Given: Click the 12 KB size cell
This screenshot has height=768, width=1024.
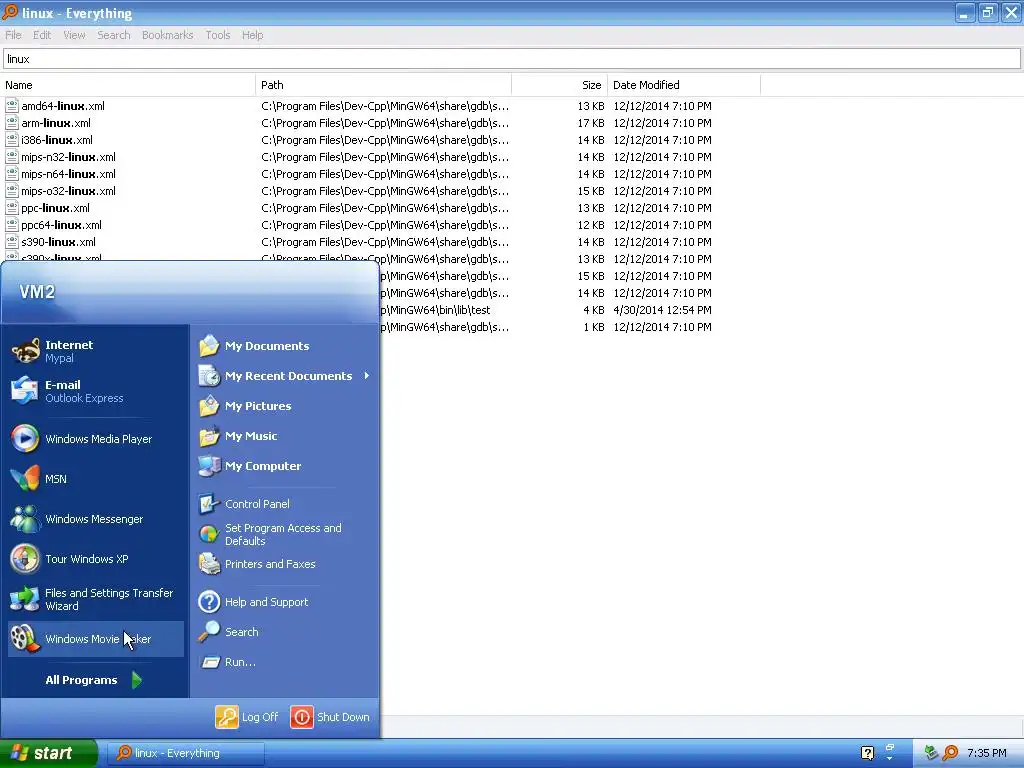Looking at the screenshot, I should pos(590,225).
